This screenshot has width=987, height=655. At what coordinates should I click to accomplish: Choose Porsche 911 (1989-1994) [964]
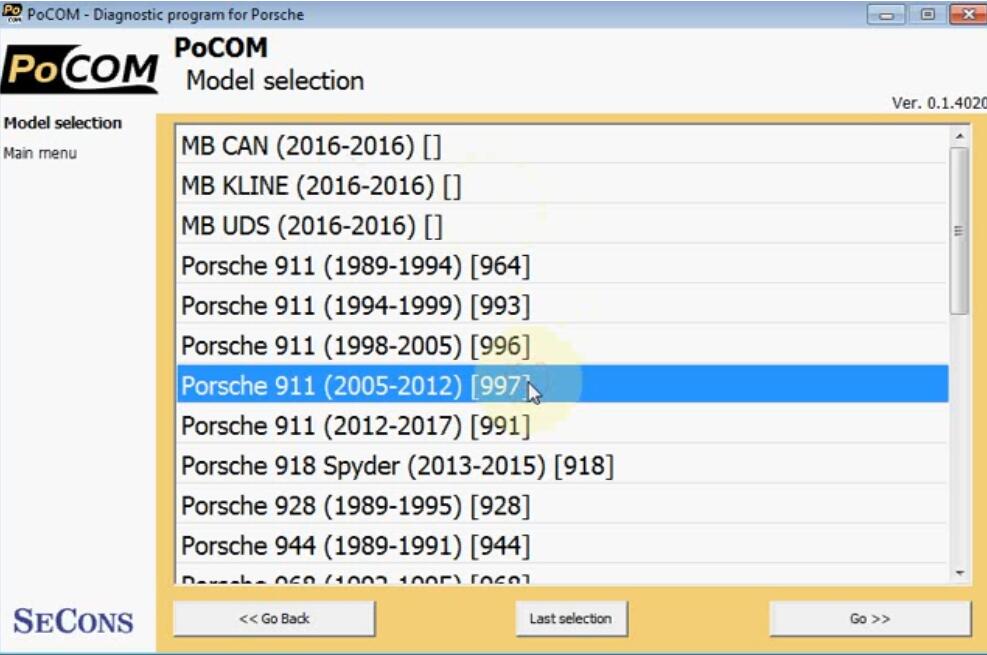pos(562,266)
